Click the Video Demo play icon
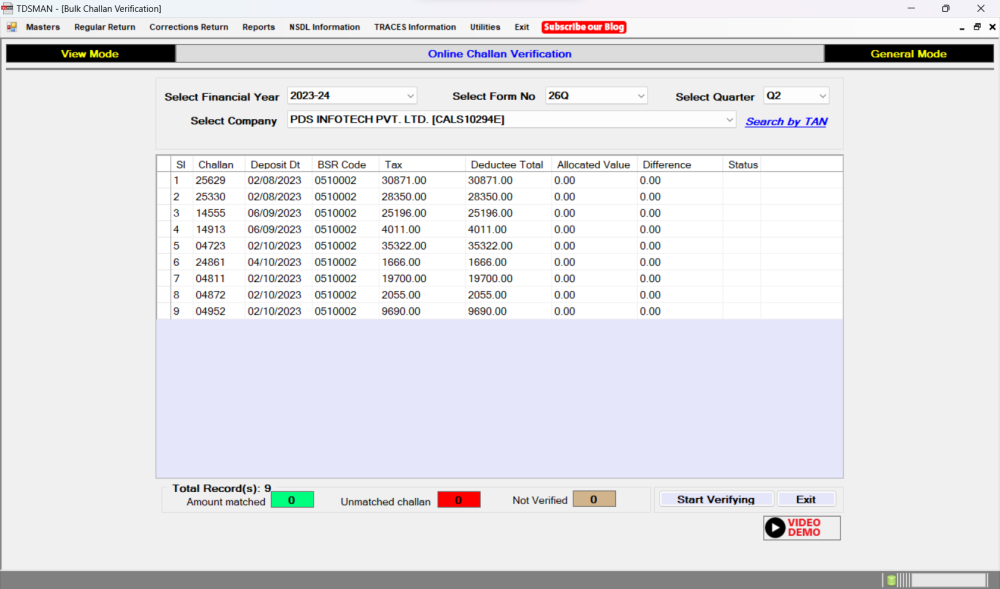This screenshot has height=589, width=1000. [x=775, y=528]
